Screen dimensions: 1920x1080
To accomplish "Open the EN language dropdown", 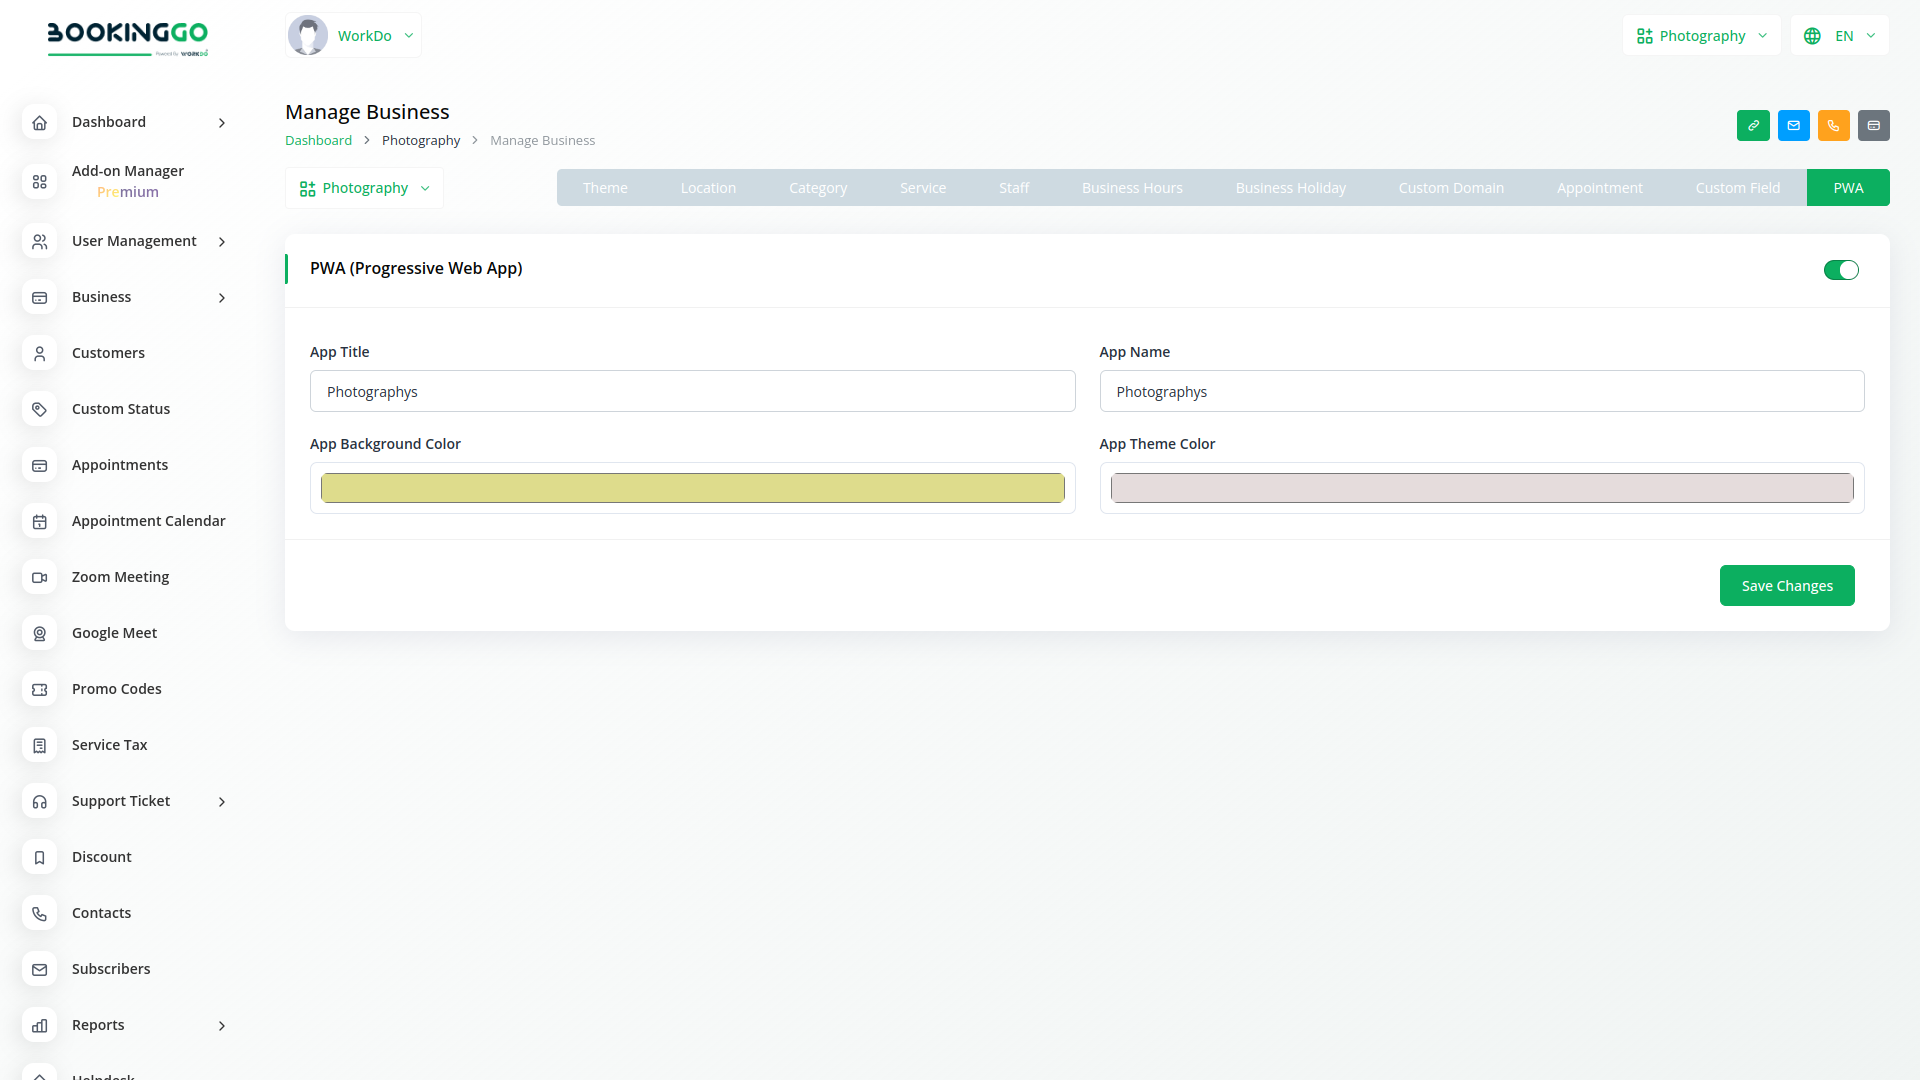I will [x=1839, y=36].
